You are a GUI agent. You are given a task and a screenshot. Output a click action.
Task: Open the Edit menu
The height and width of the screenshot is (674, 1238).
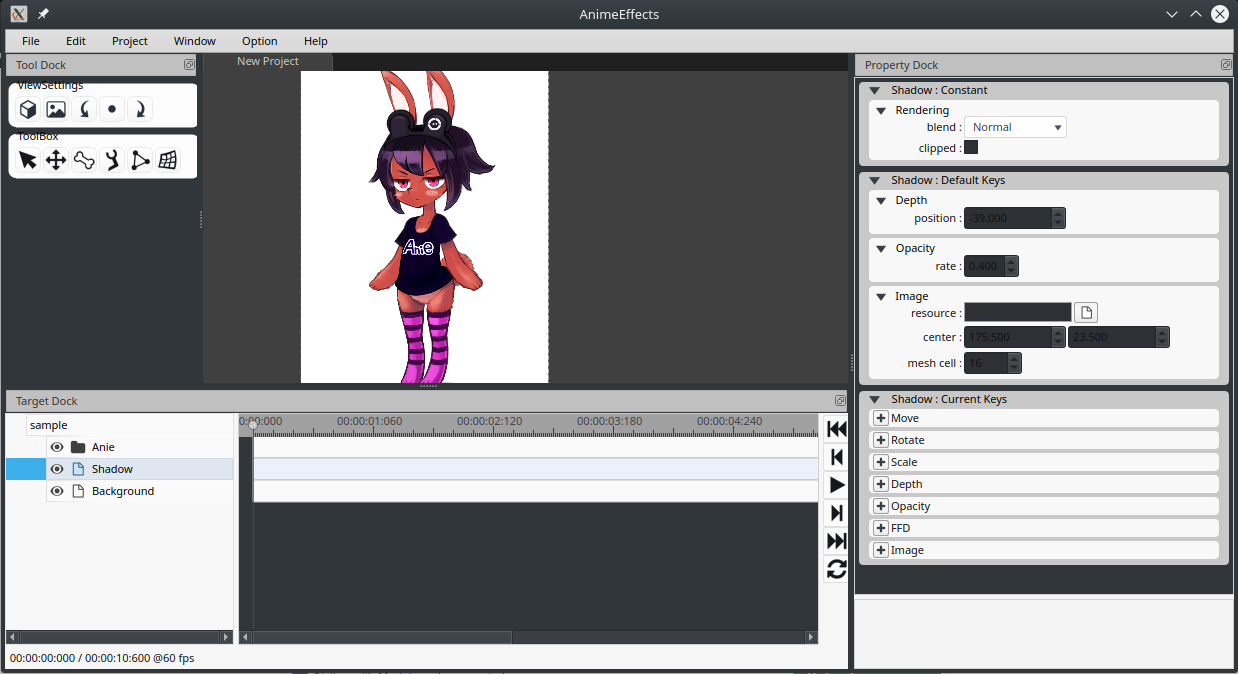(76, 41)
